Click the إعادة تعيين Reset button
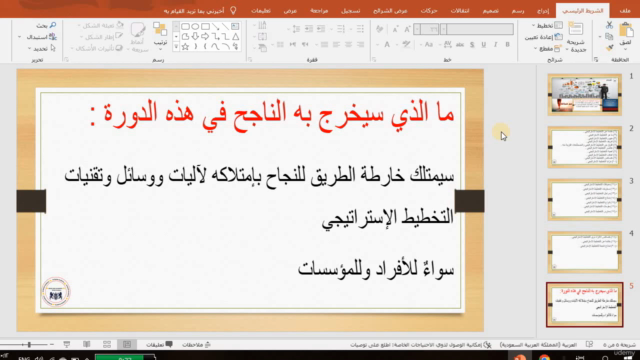The width and height of the screenshot is (640, 360). tap(544, 37)
